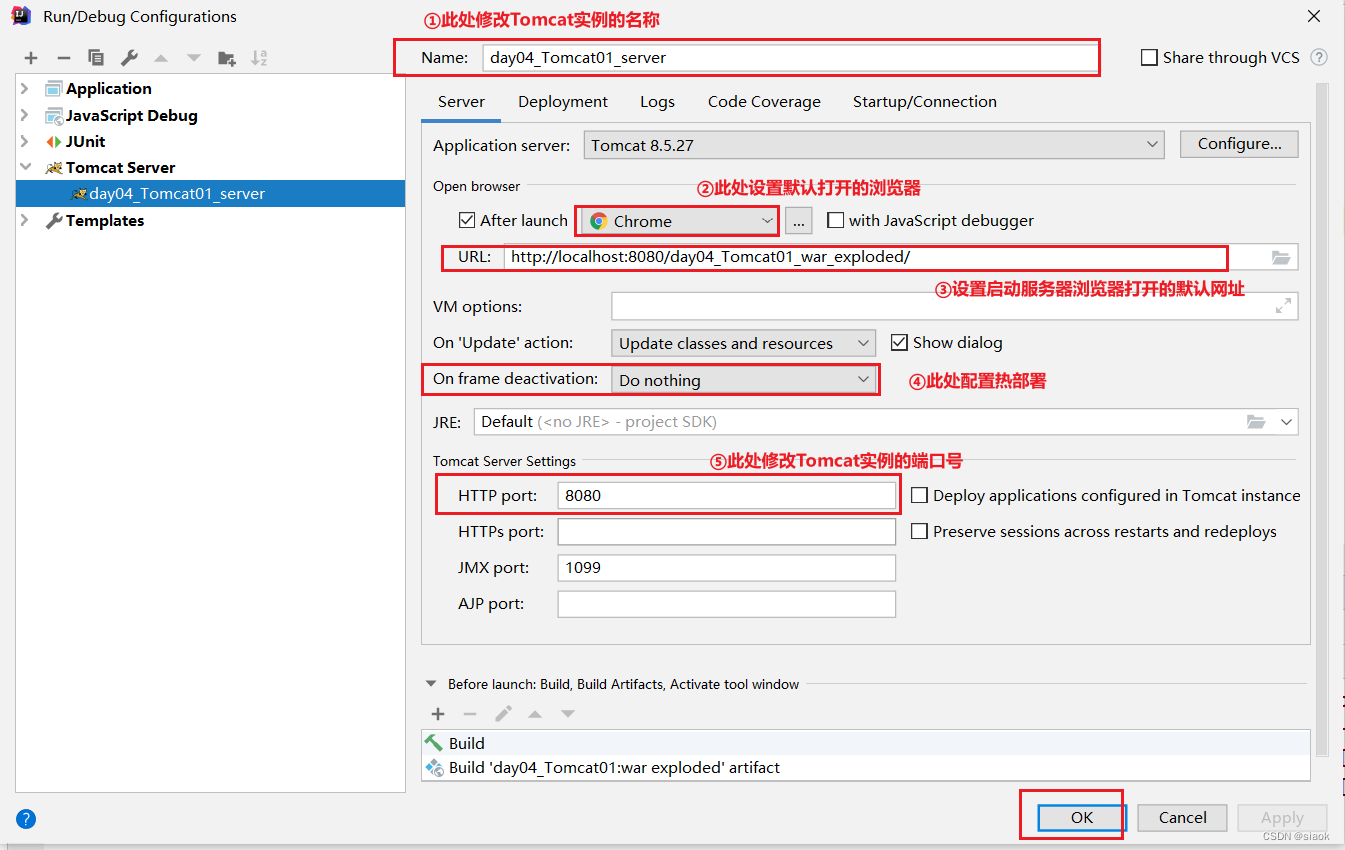Open the JRE dropdown arrow

(x=1286, y=422)
